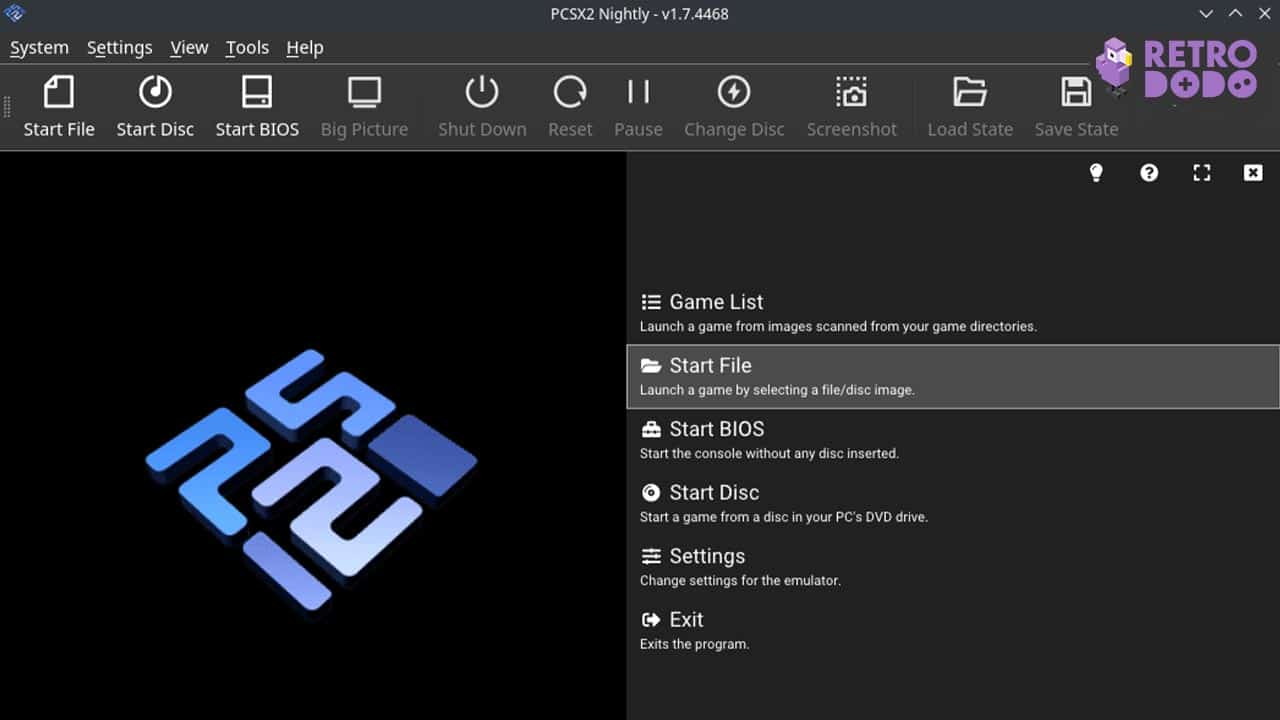This screenshot has width=1280, height=720.
Task: Maximize the PCSX2 window using the title bar caret
Action: point(1235,14)
